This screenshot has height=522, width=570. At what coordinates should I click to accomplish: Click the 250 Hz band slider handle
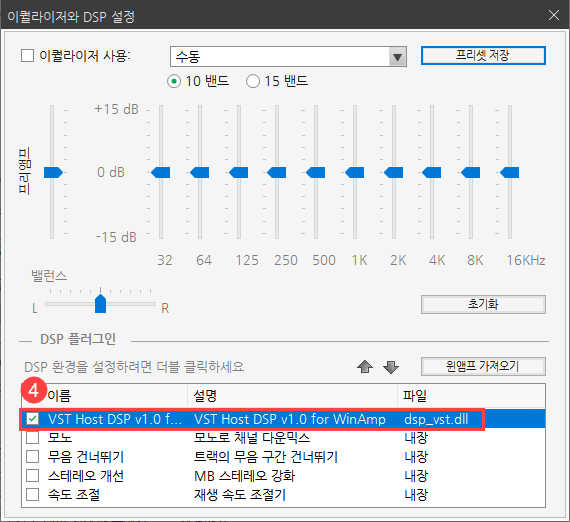click(x=277, y=172)
